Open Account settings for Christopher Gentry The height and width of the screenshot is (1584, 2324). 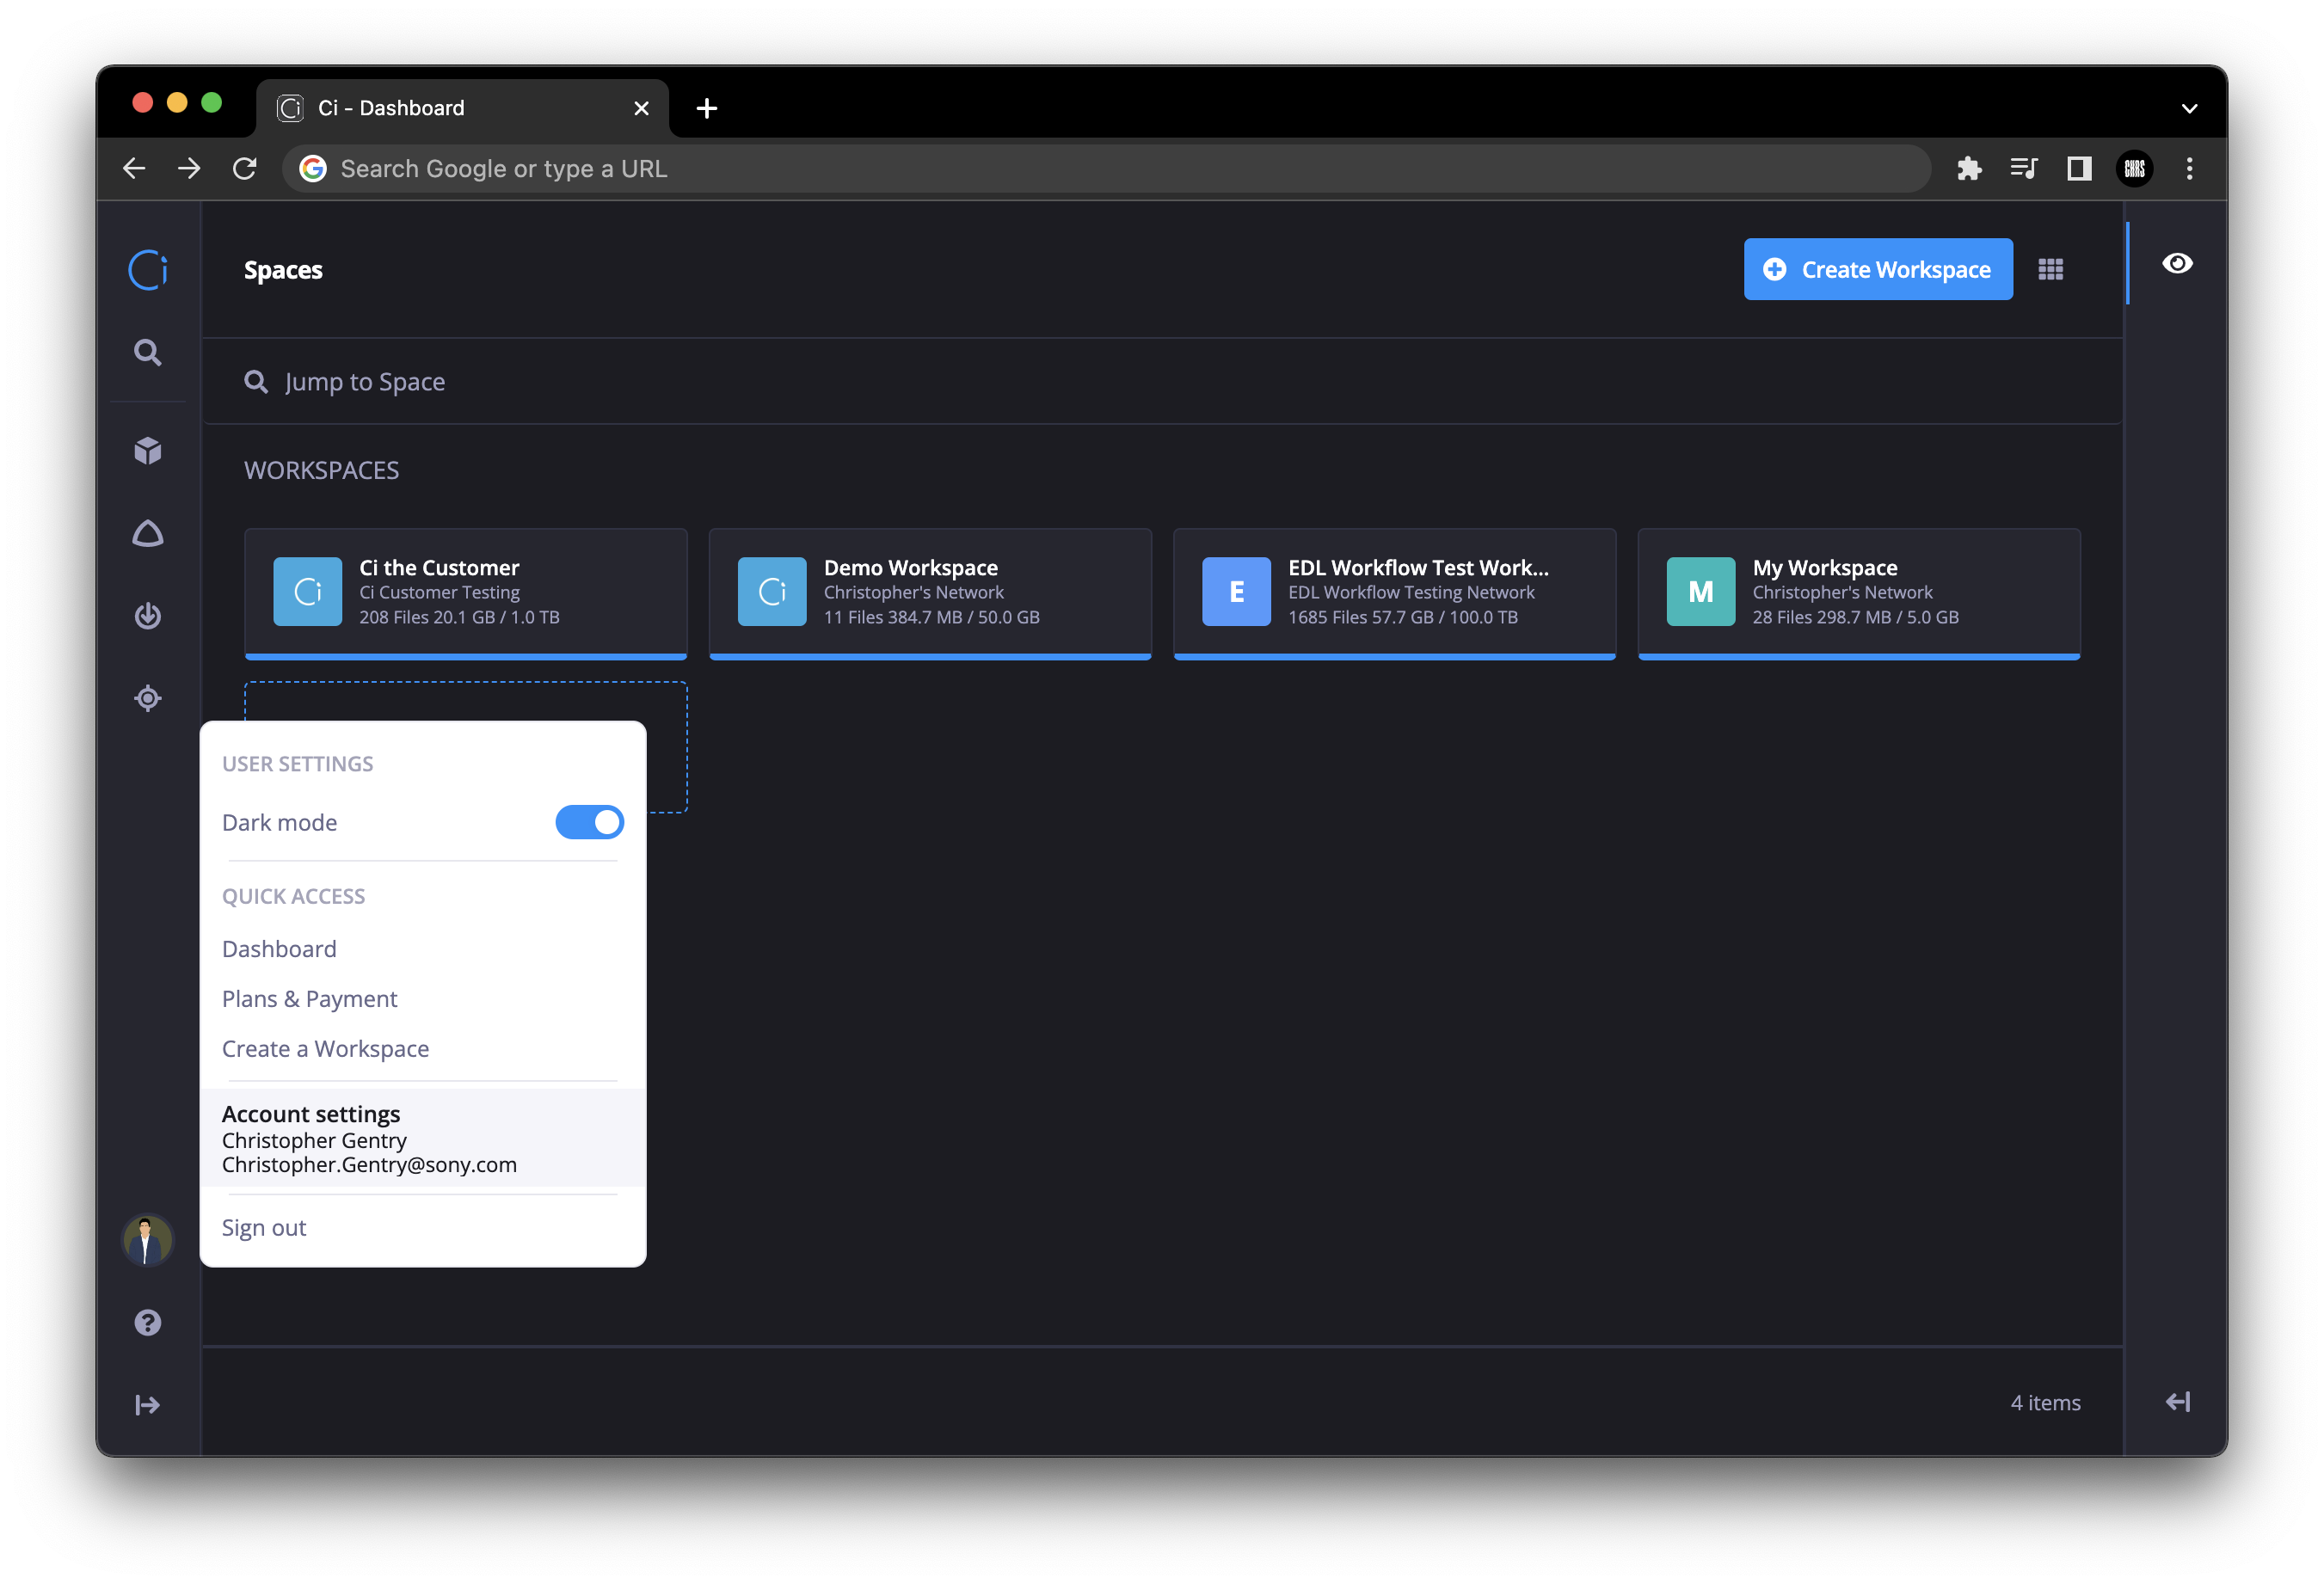pyautogui.click(x=423, y=1138)
